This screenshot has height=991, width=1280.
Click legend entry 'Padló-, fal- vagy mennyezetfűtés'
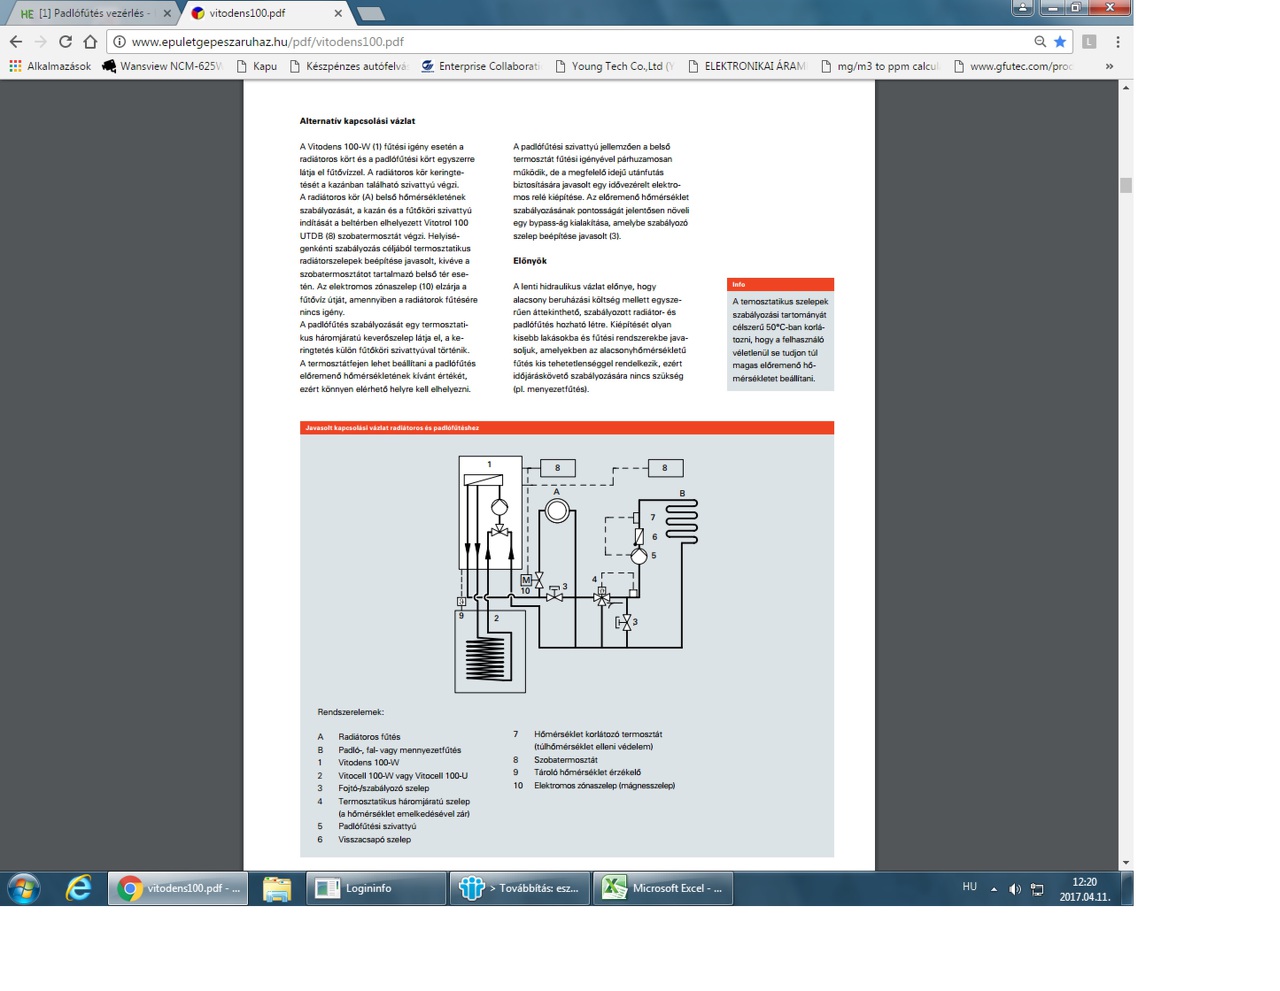pos(400,750)
